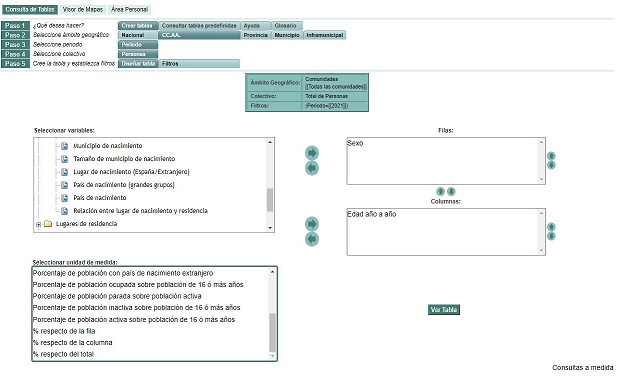The width and height of the screenshot is (622, 376).
Task: Open the Consulta de Tablas tab
Action: tap(30, 10)
